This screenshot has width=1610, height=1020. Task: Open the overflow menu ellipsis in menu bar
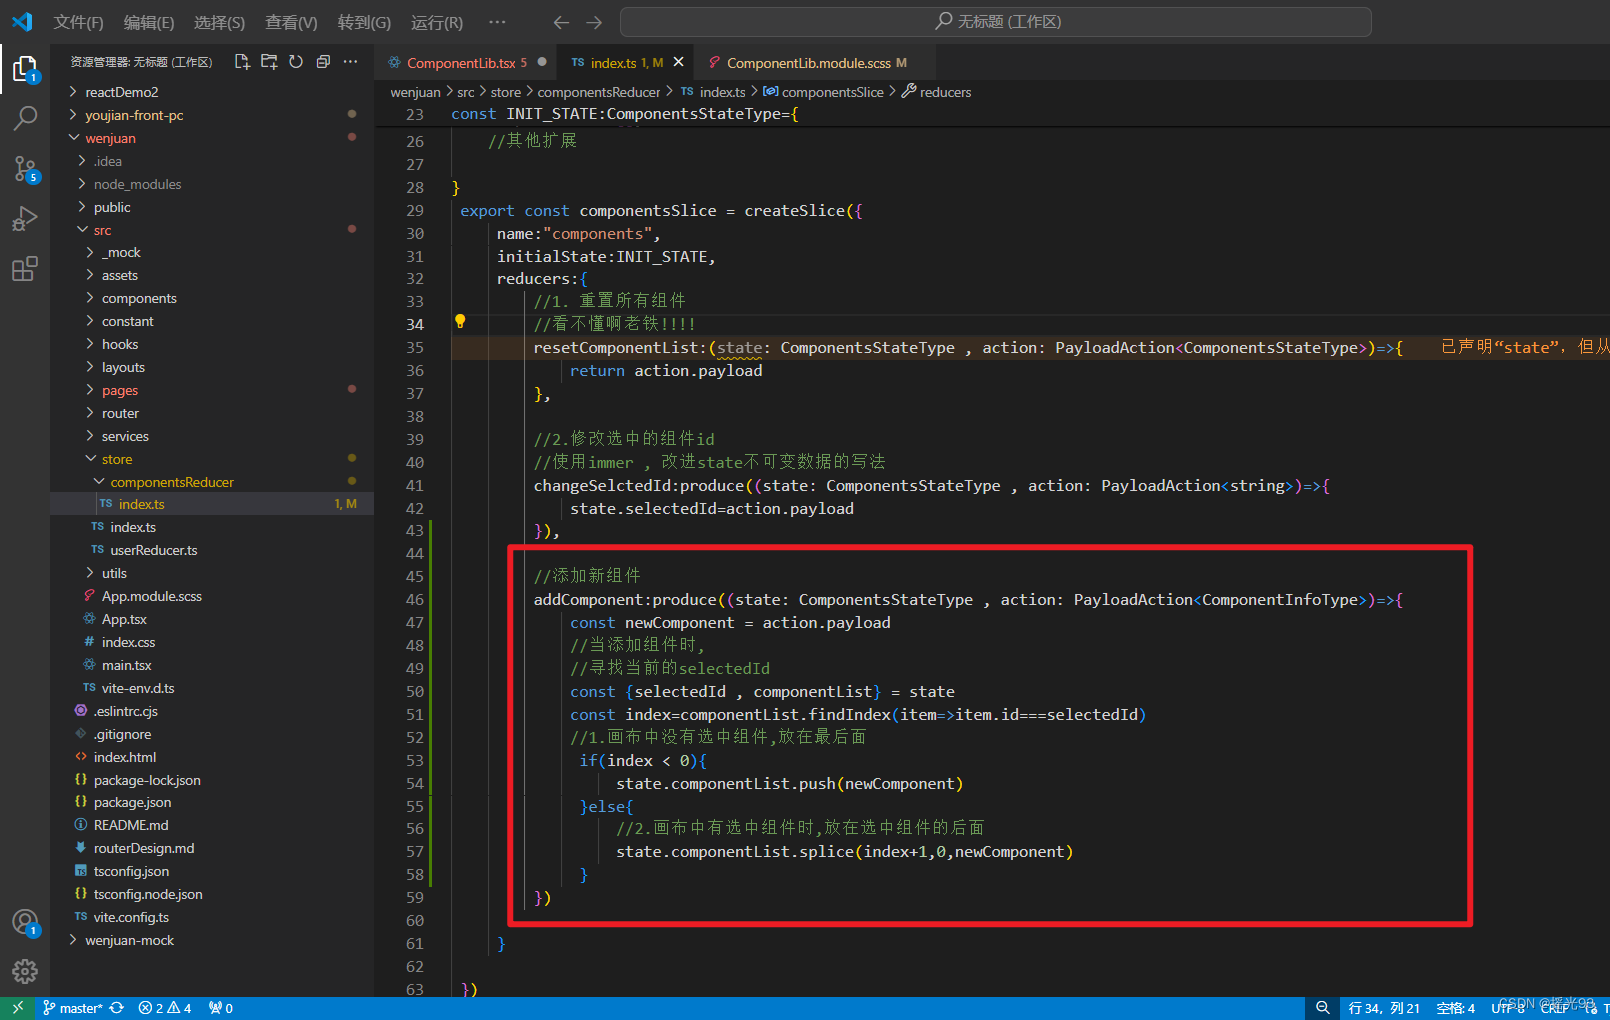497,22
